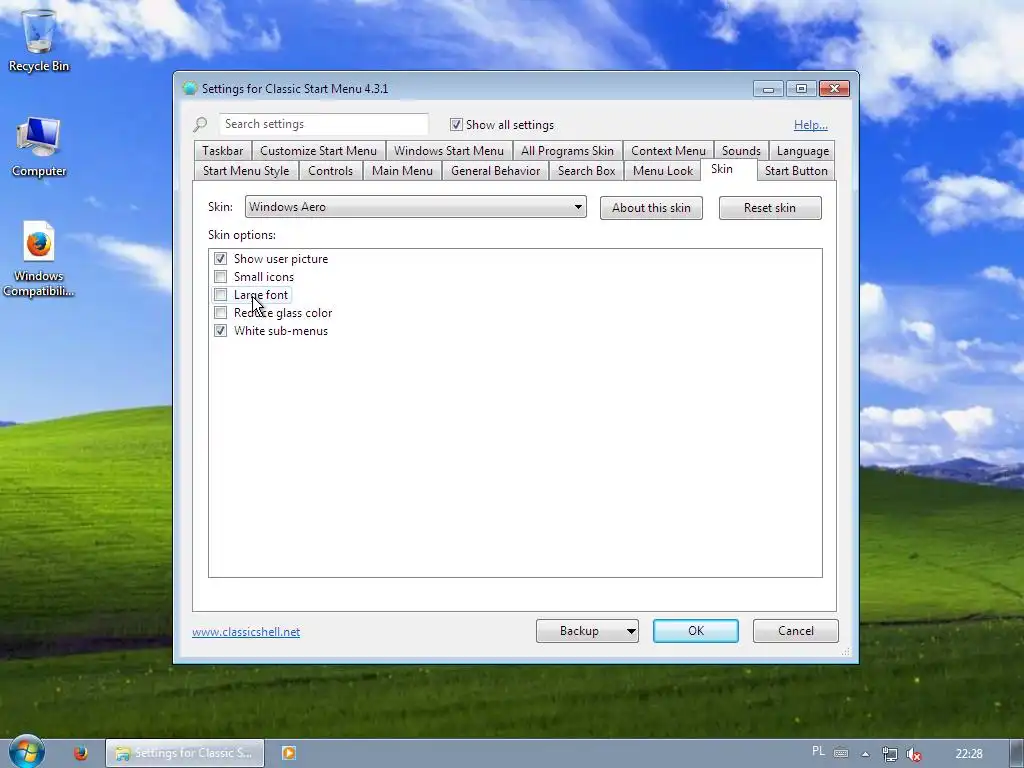Open the network tray icon
Image resolution: width=1024 pixels, height=768 pixels.
click(889, 754)
